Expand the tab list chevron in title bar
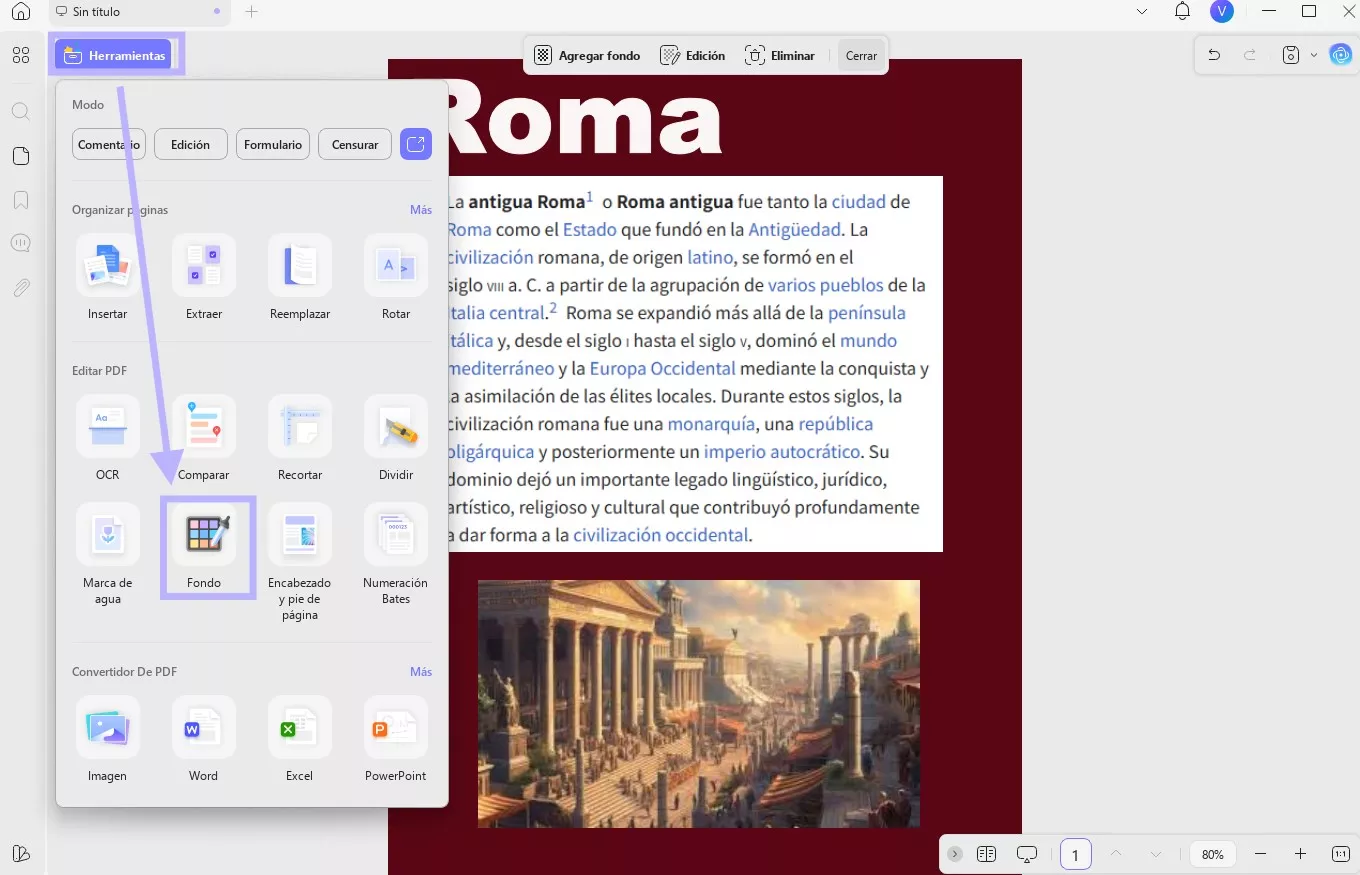The width and height of the screenshot is (1360, 875). point(1142,12)
